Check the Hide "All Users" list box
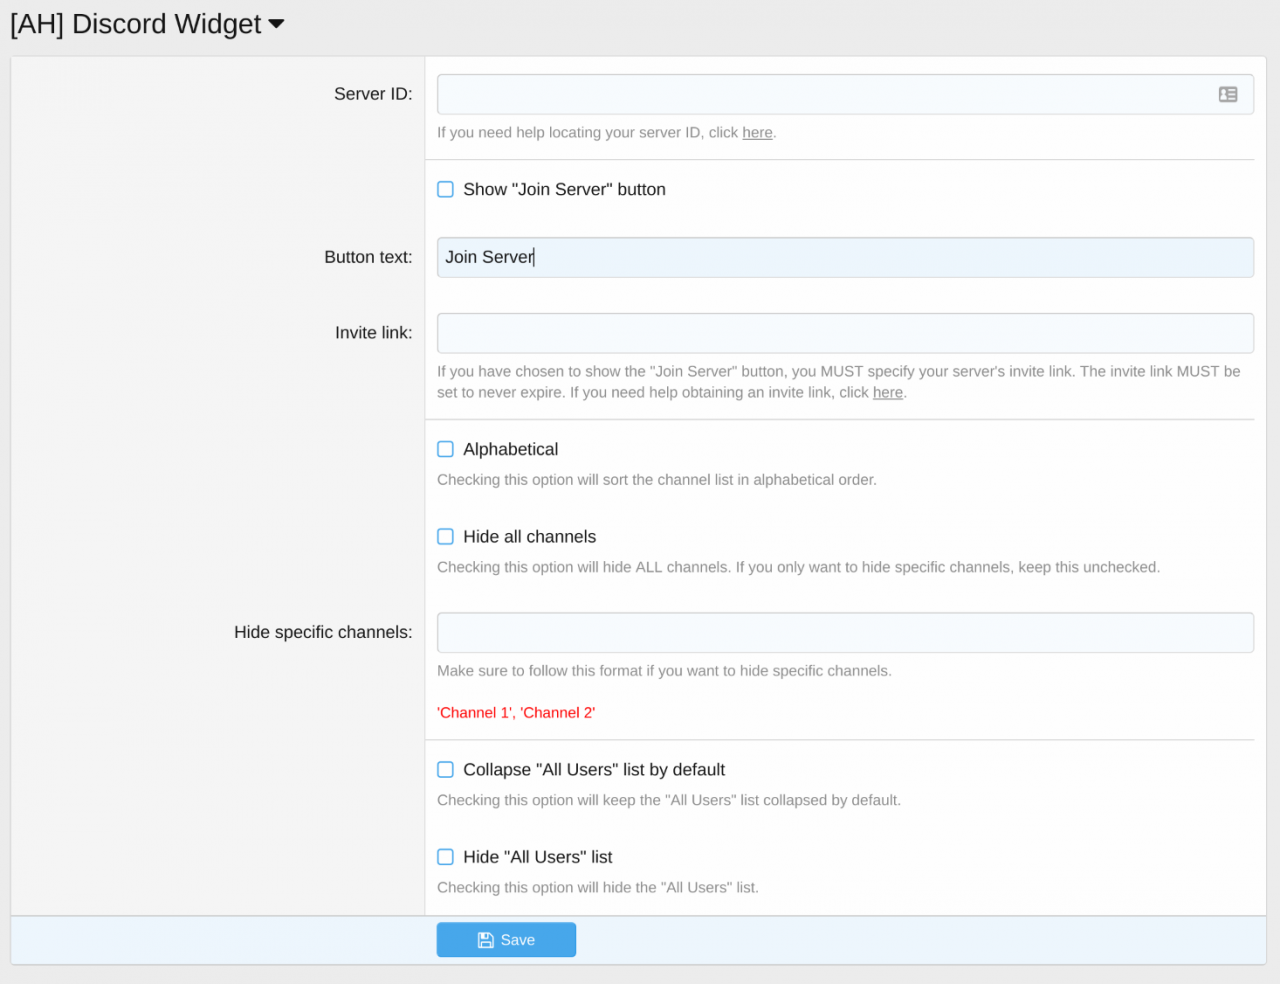 446,856
